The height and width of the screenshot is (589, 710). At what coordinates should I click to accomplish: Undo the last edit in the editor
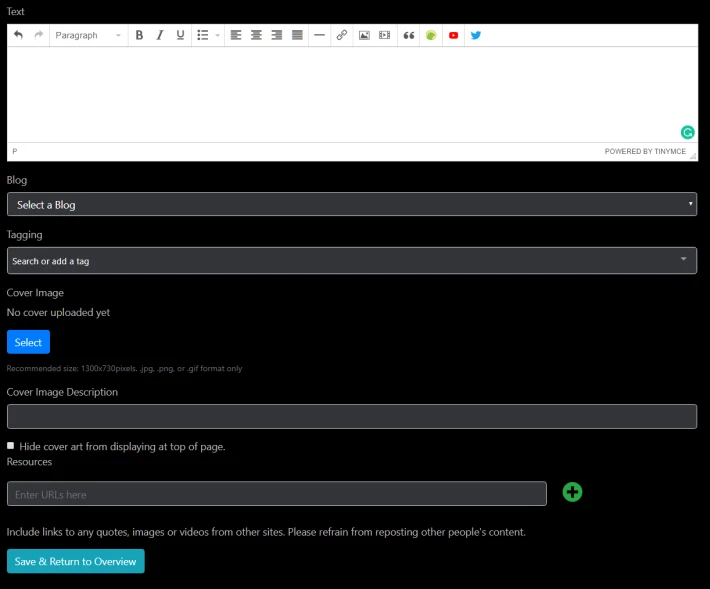click(18, 35)
